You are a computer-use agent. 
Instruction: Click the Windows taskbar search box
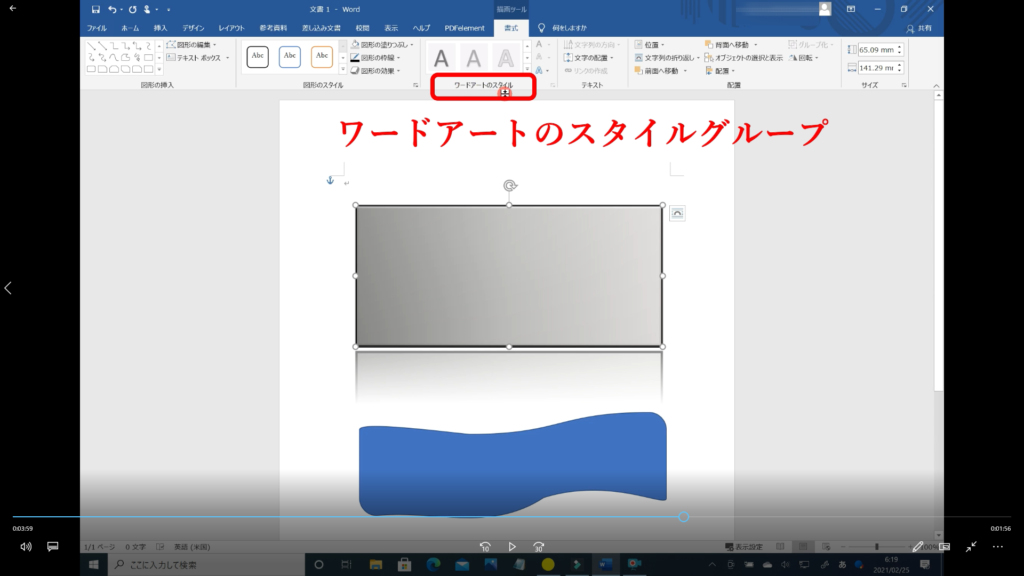coord(200,565)
